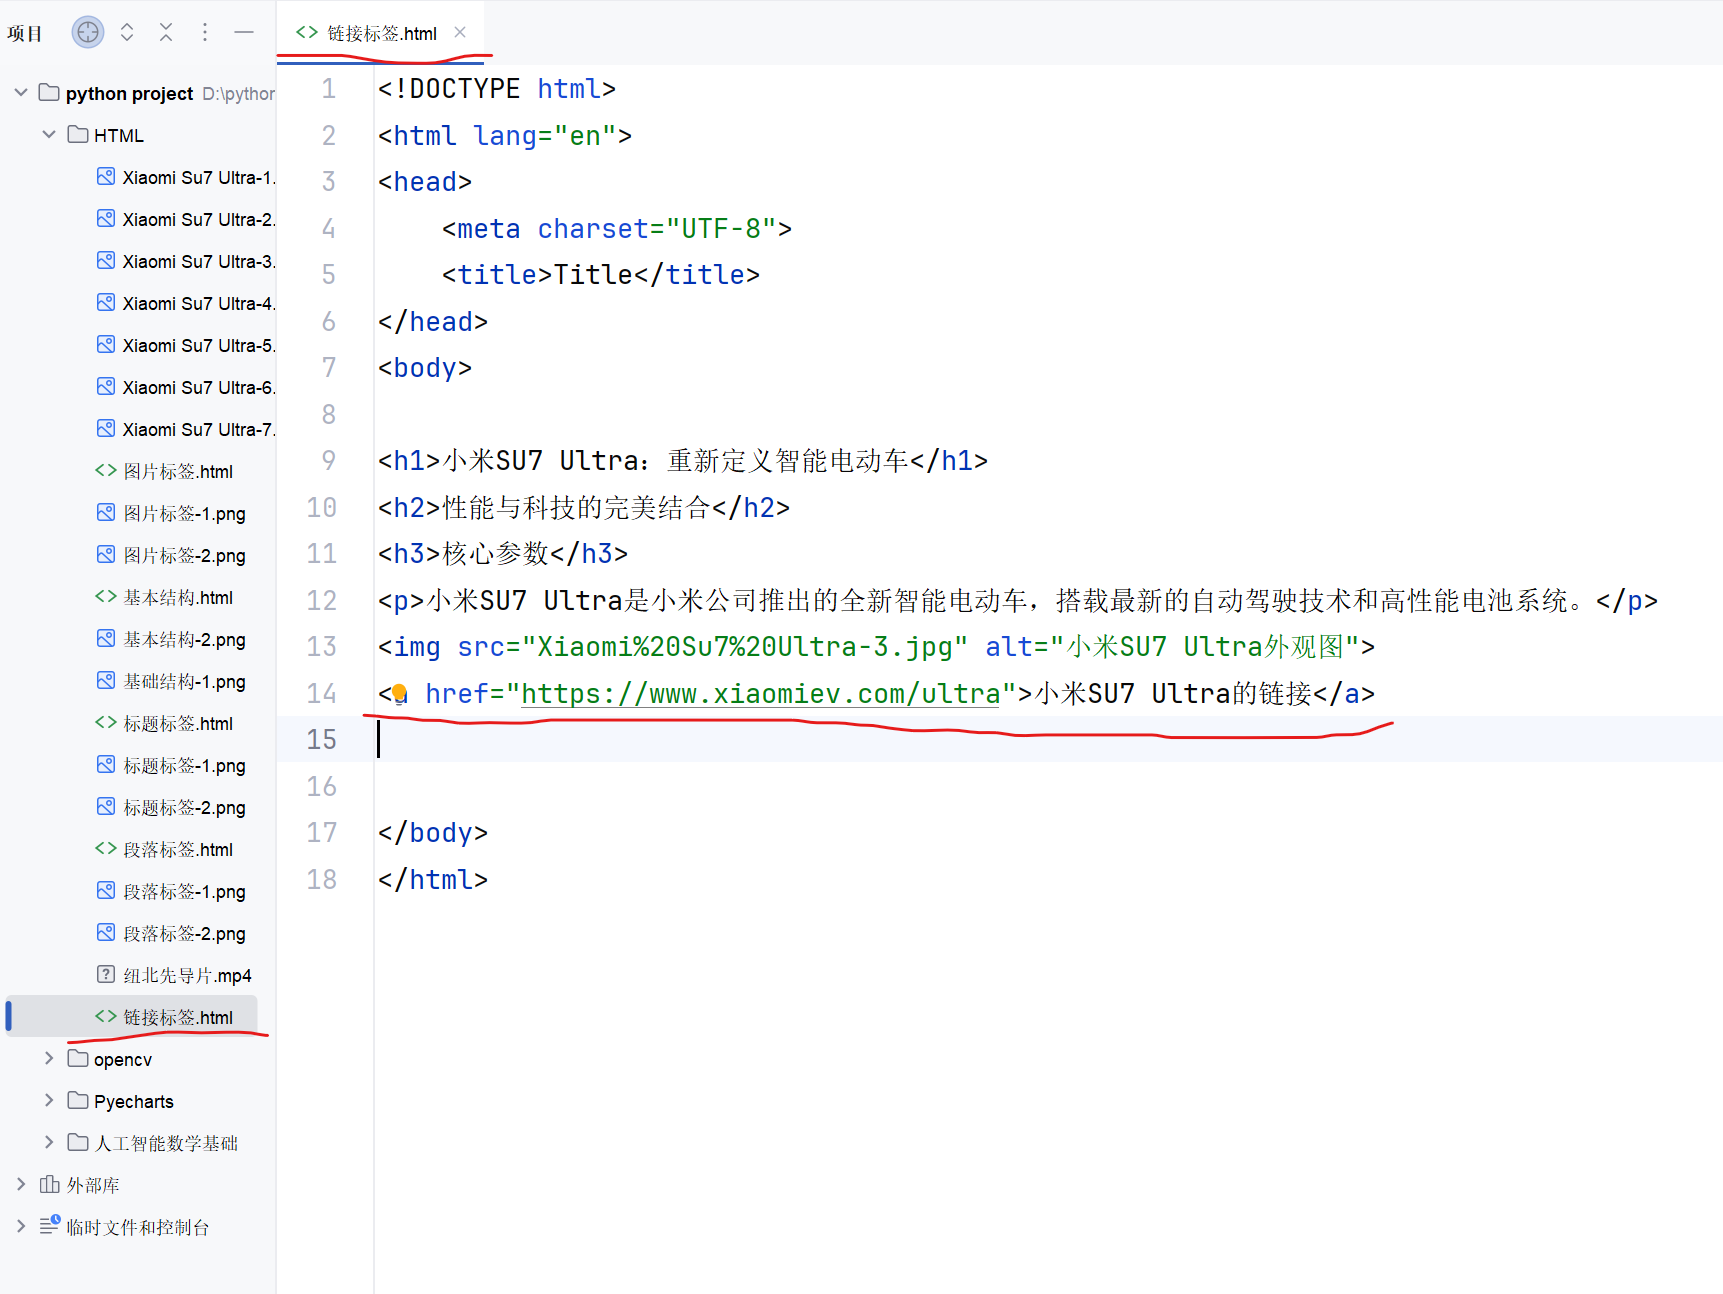This screenshot has width=1723, height=1294.
Task: Click the <title>Title</title> line
Action: click(x=601, y=274)
